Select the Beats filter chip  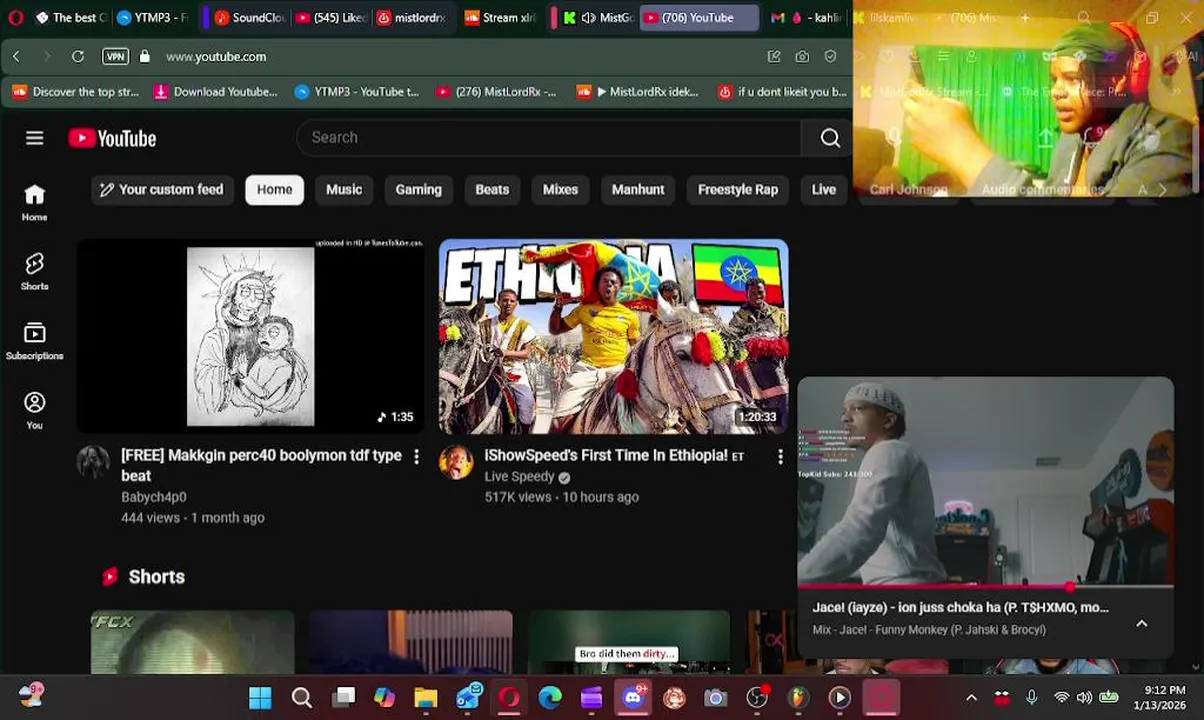coord(492,190)
